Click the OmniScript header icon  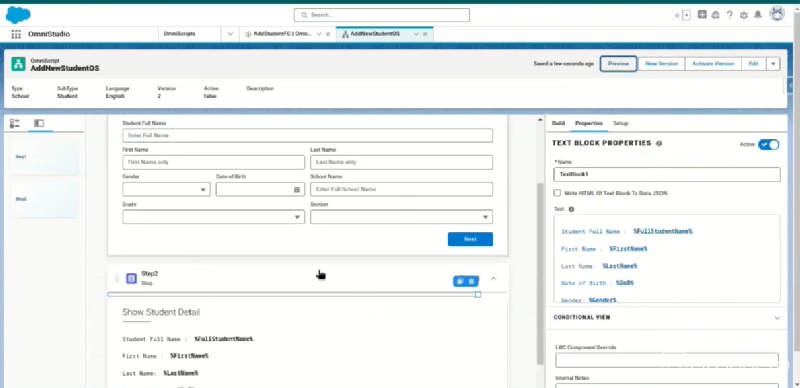click(18, 64)
